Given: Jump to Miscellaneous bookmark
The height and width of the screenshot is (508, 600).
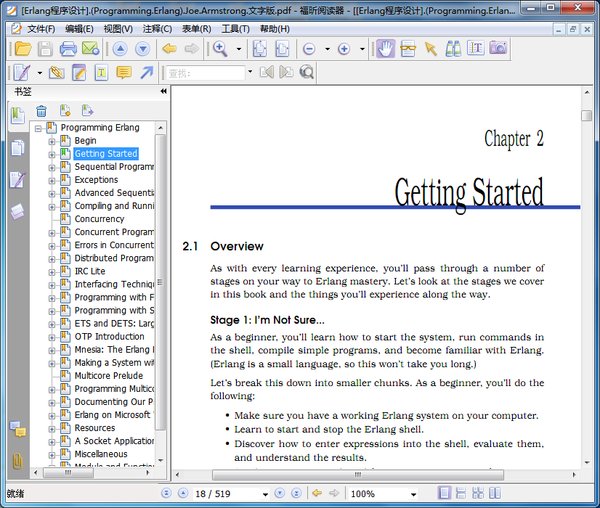Looking at the screenshot, I should click(x=101, y=454).
